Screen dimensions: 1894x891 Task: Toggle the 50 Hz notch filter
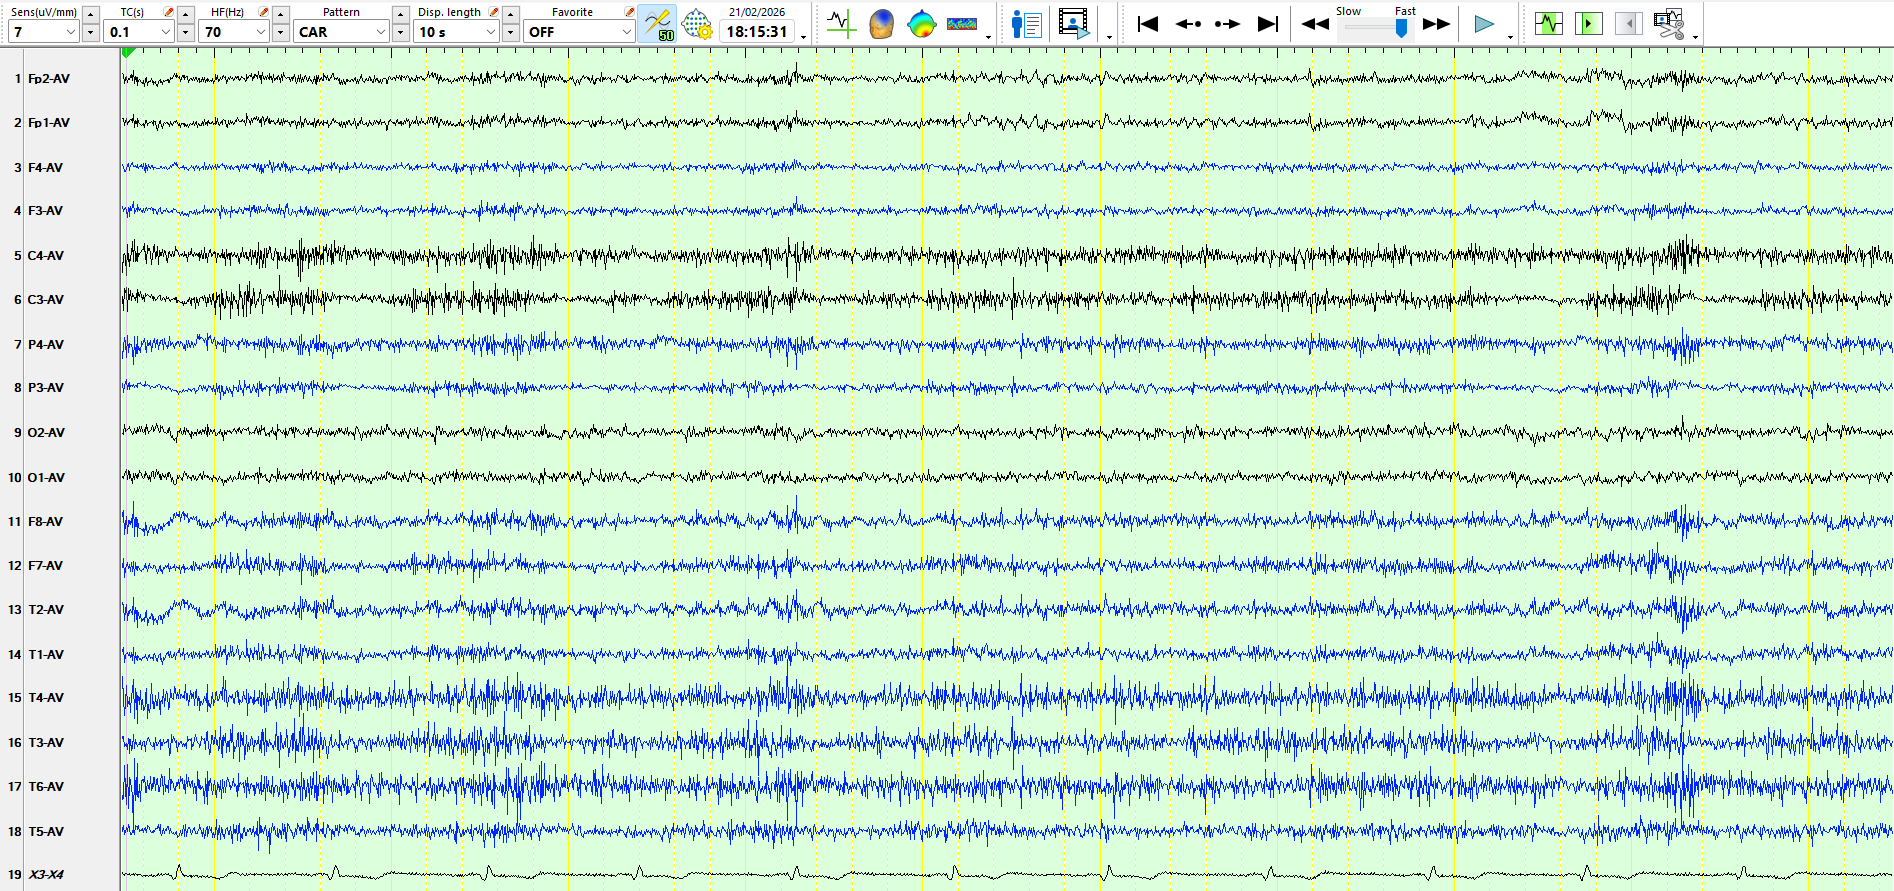[x=657, y=23]
